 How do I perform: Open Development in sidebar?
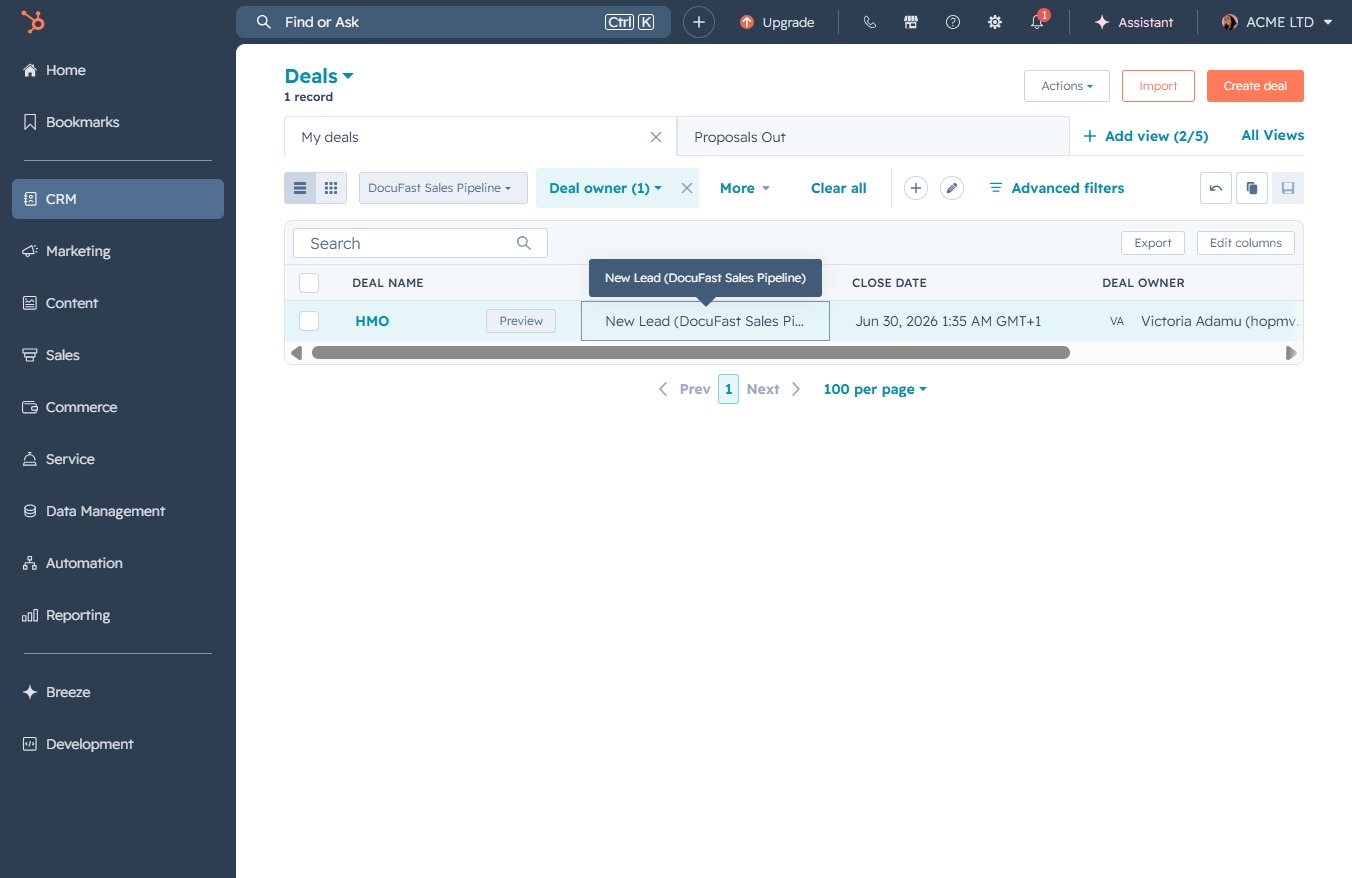tap(118, 744)
